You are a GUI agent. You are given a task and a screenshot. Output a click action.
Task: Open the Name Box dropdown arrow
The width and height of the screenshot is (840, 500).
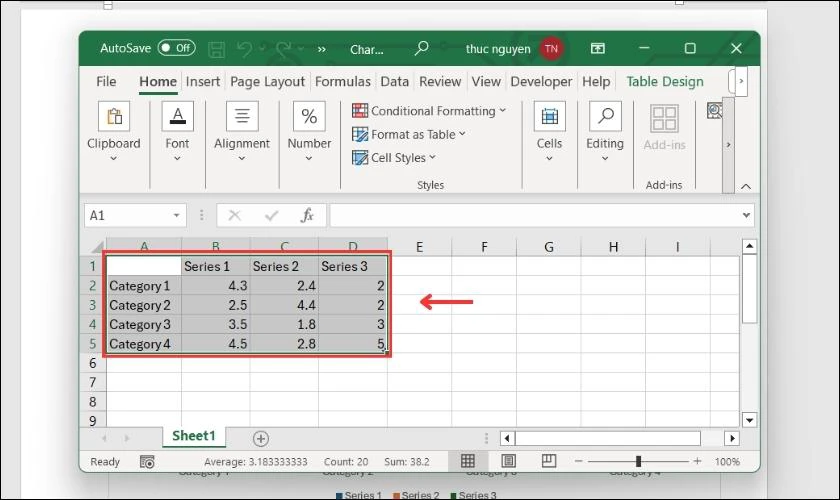click(x=176, y=215)
